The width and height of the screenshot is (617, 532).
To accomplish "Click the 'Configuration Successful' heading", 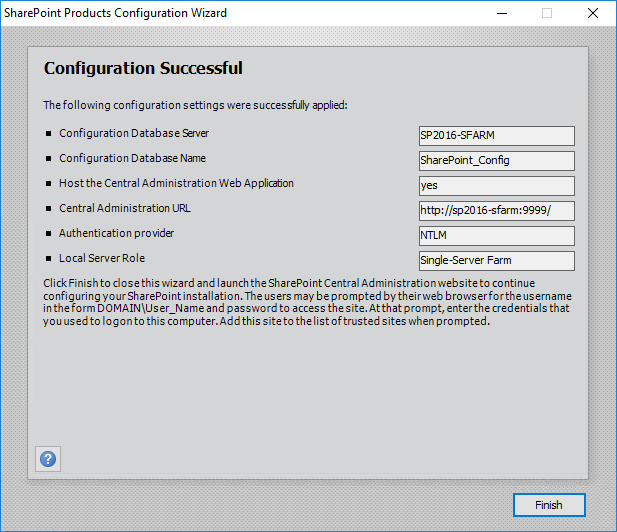I will (x=143, y=68).
